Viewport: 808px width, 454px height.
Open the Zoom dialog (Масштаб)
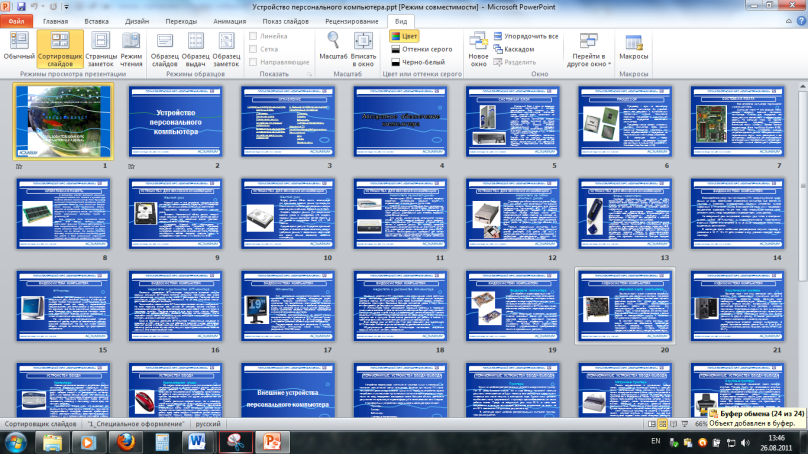pos(333,46)
